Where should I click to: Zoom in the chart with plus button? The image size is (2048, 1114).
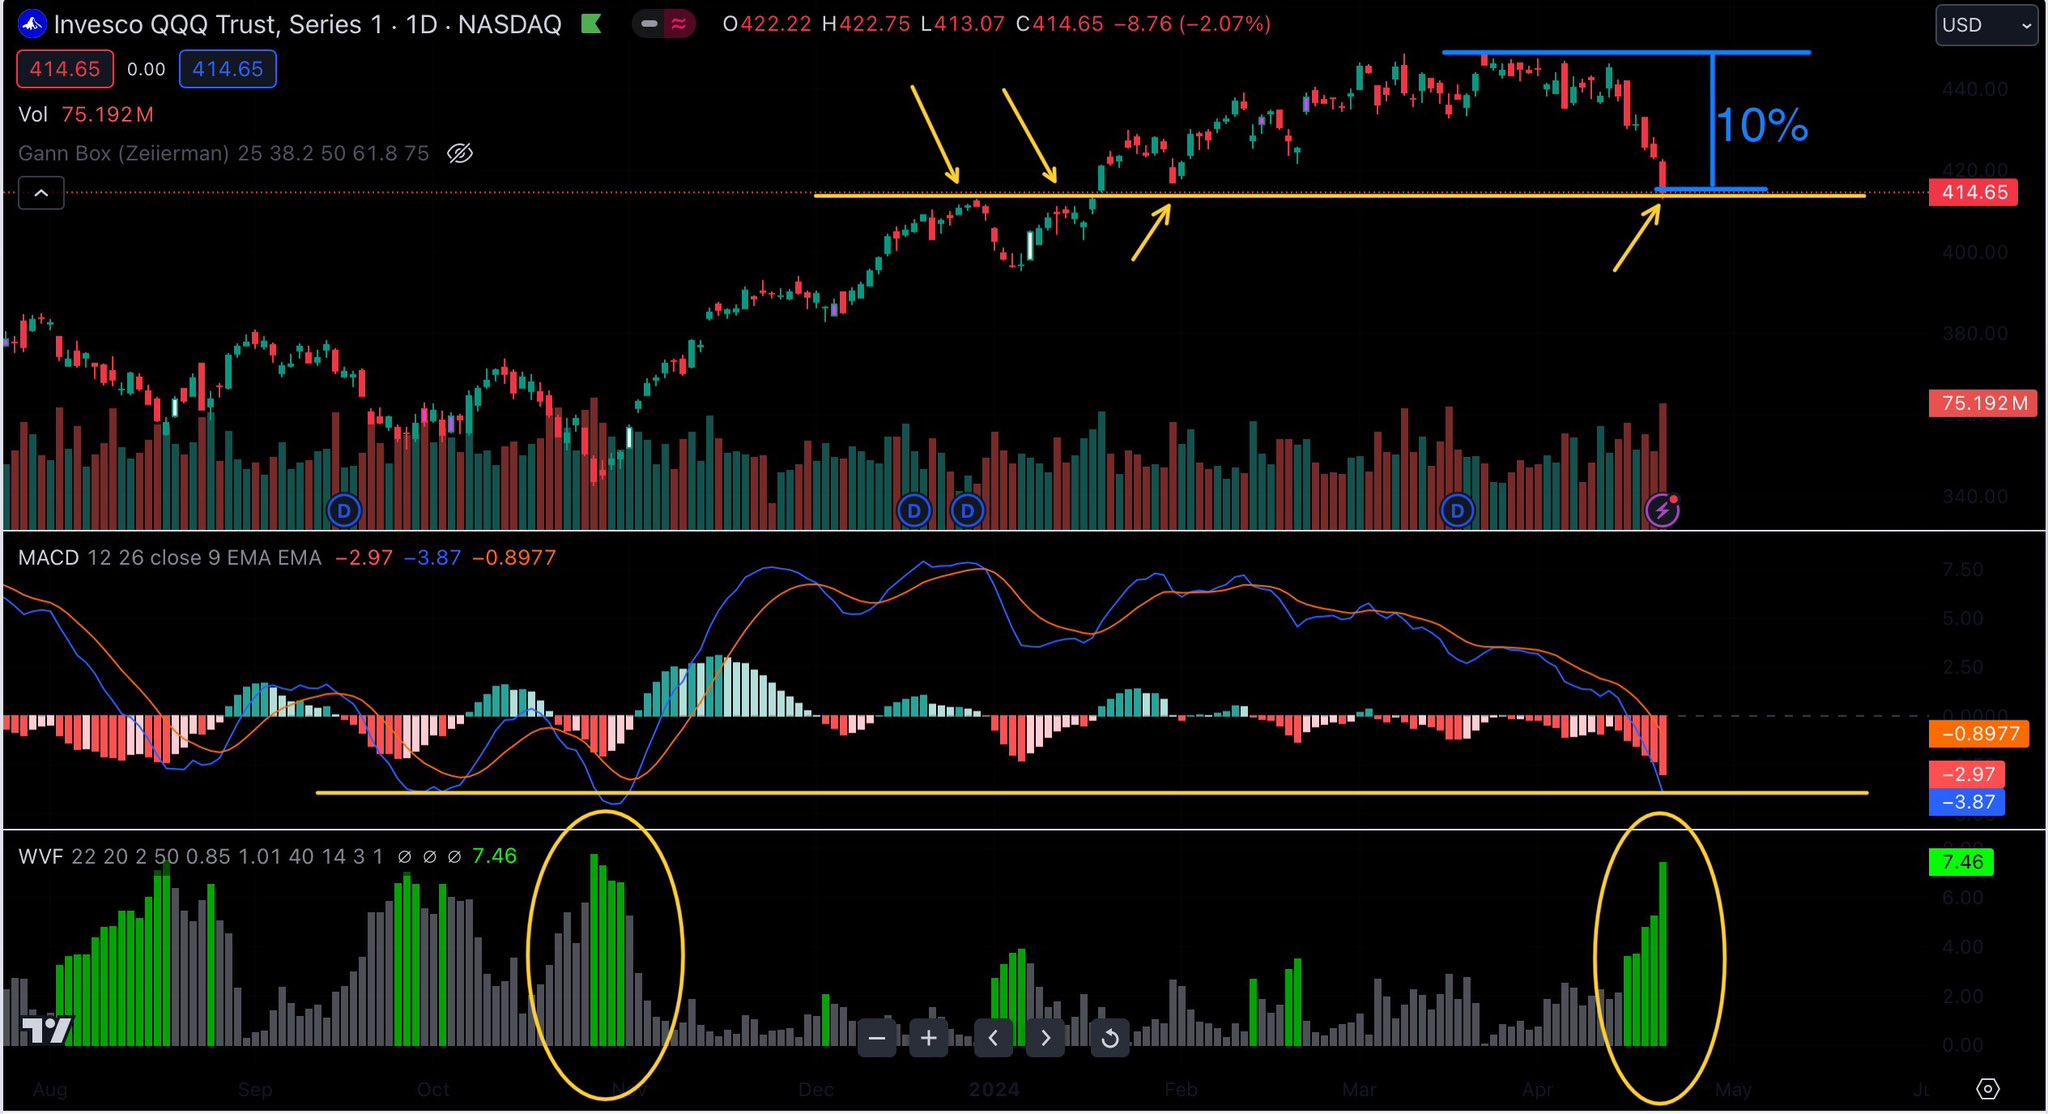pyautogui.click(x=928, y=1038)
